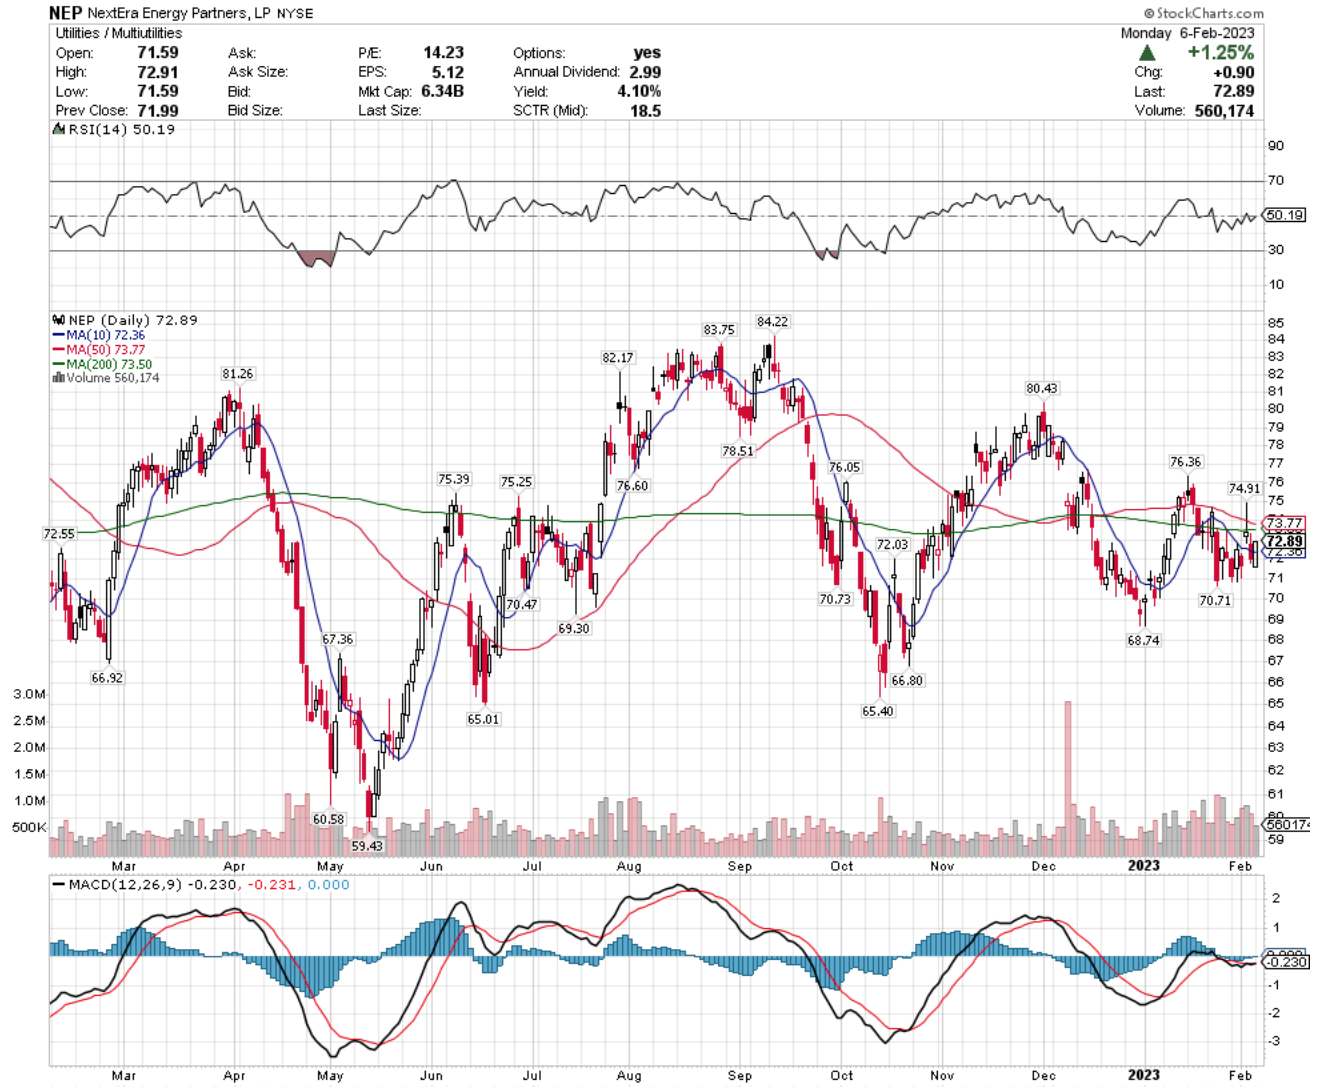
Task: Click the Yield value 4.10%
Action: 639,91
